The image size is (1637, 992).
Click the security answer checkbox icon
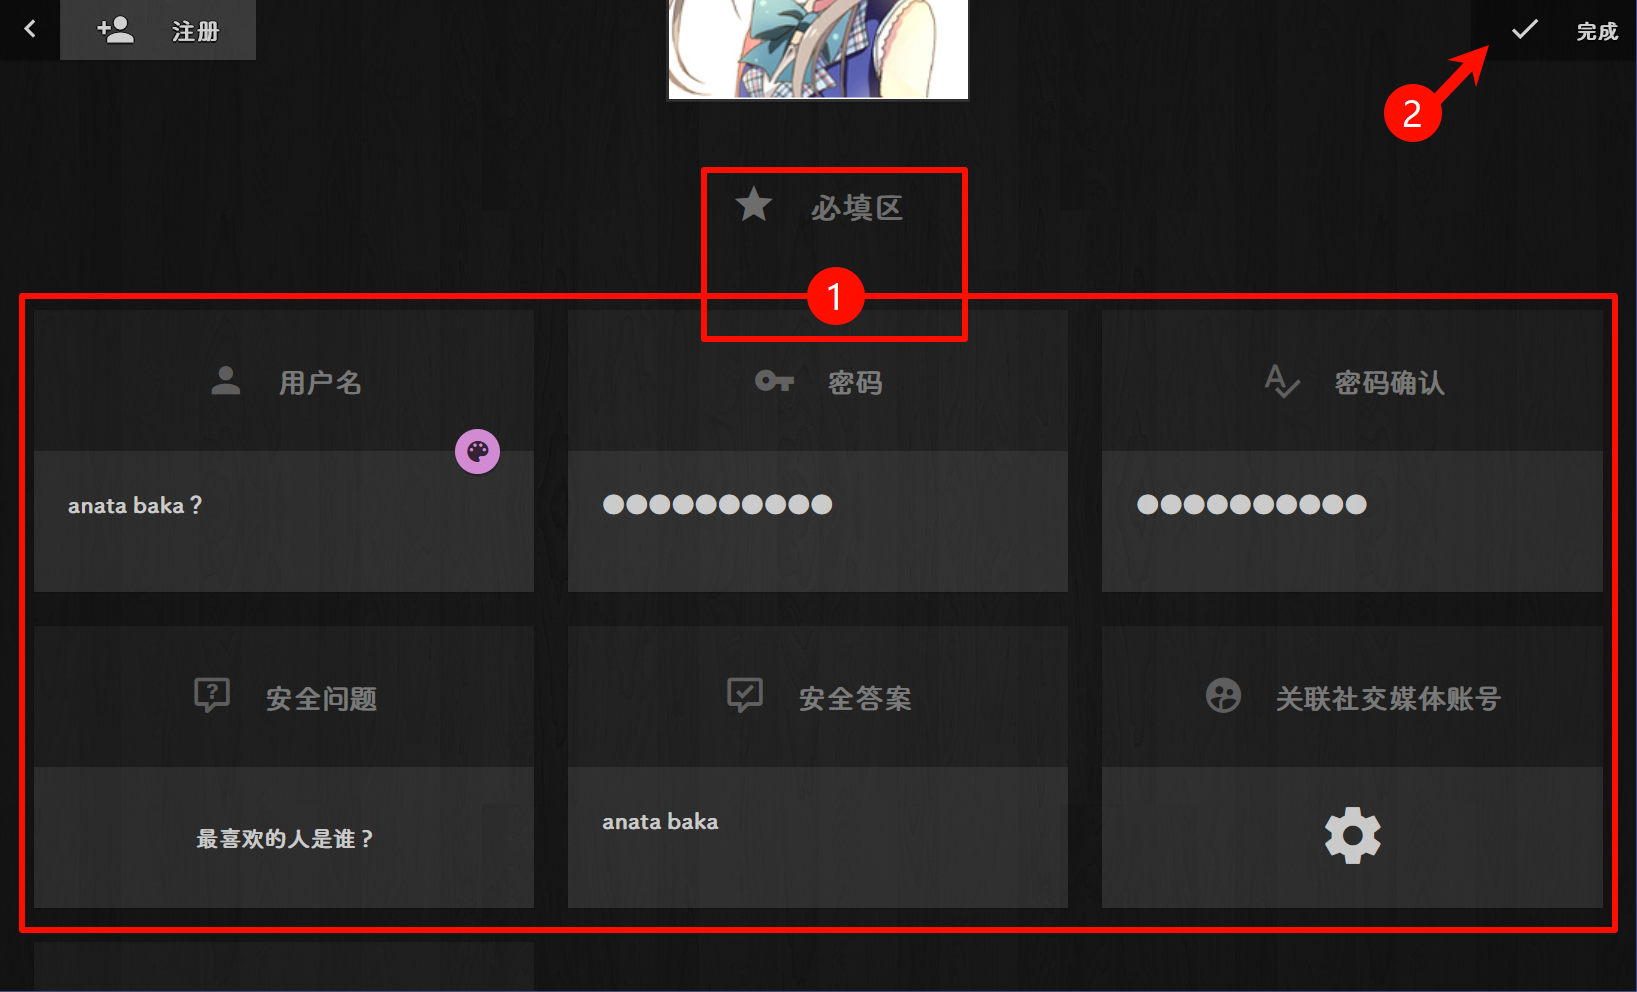point(745,694)
